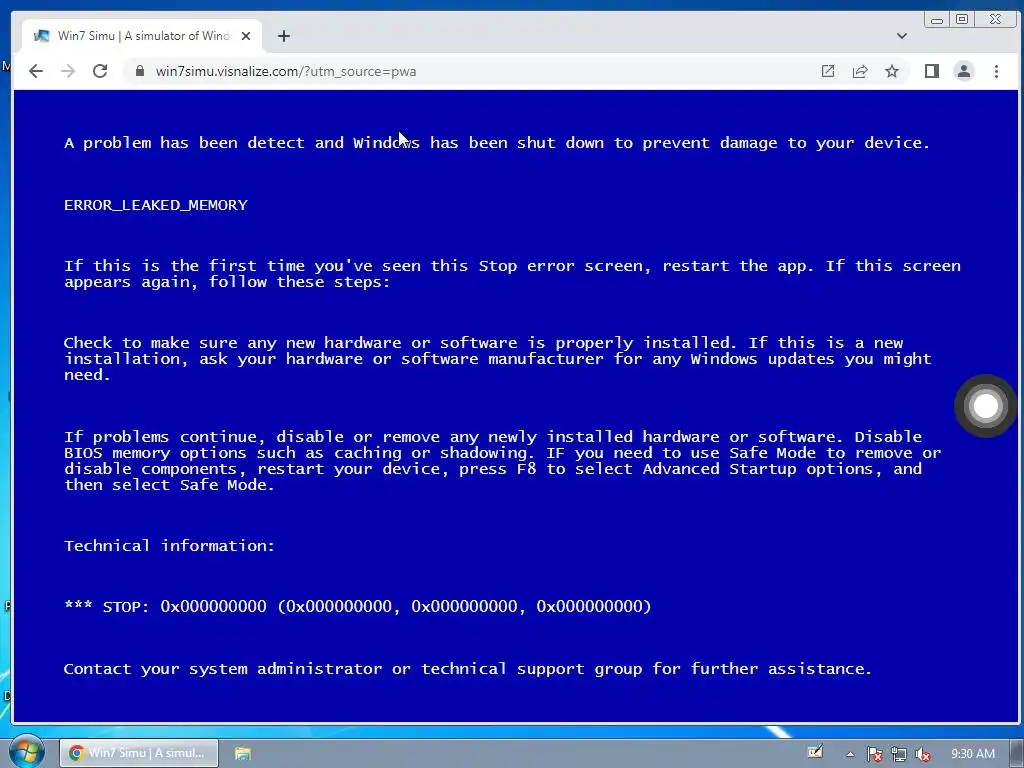Click the STOP: 0x000000000 code line
1024x768 pixels.
click(357, 607)
